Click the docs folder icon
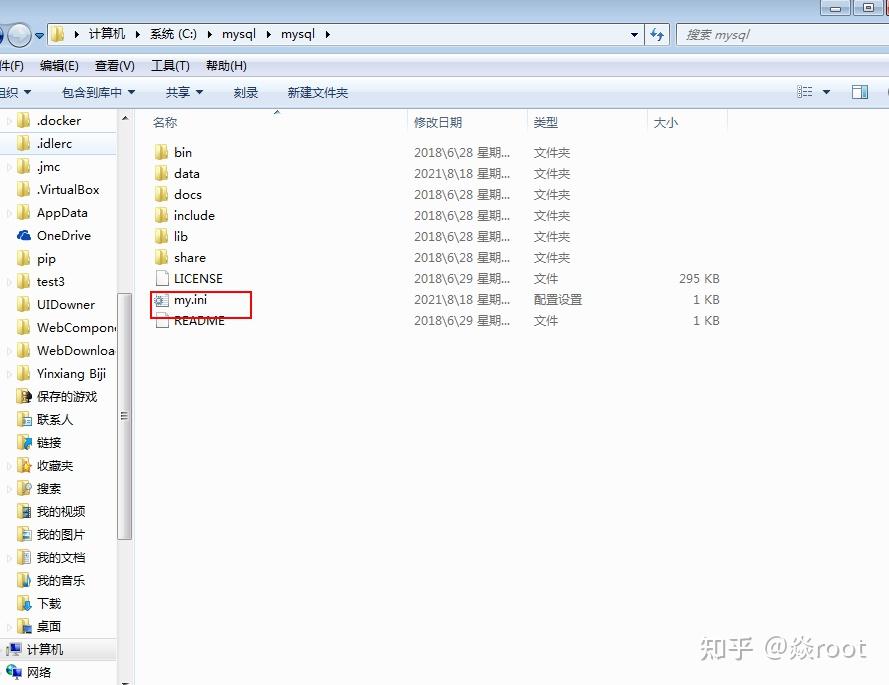The height and width of the screenshot is (685, 889). (x=162, y=194)
